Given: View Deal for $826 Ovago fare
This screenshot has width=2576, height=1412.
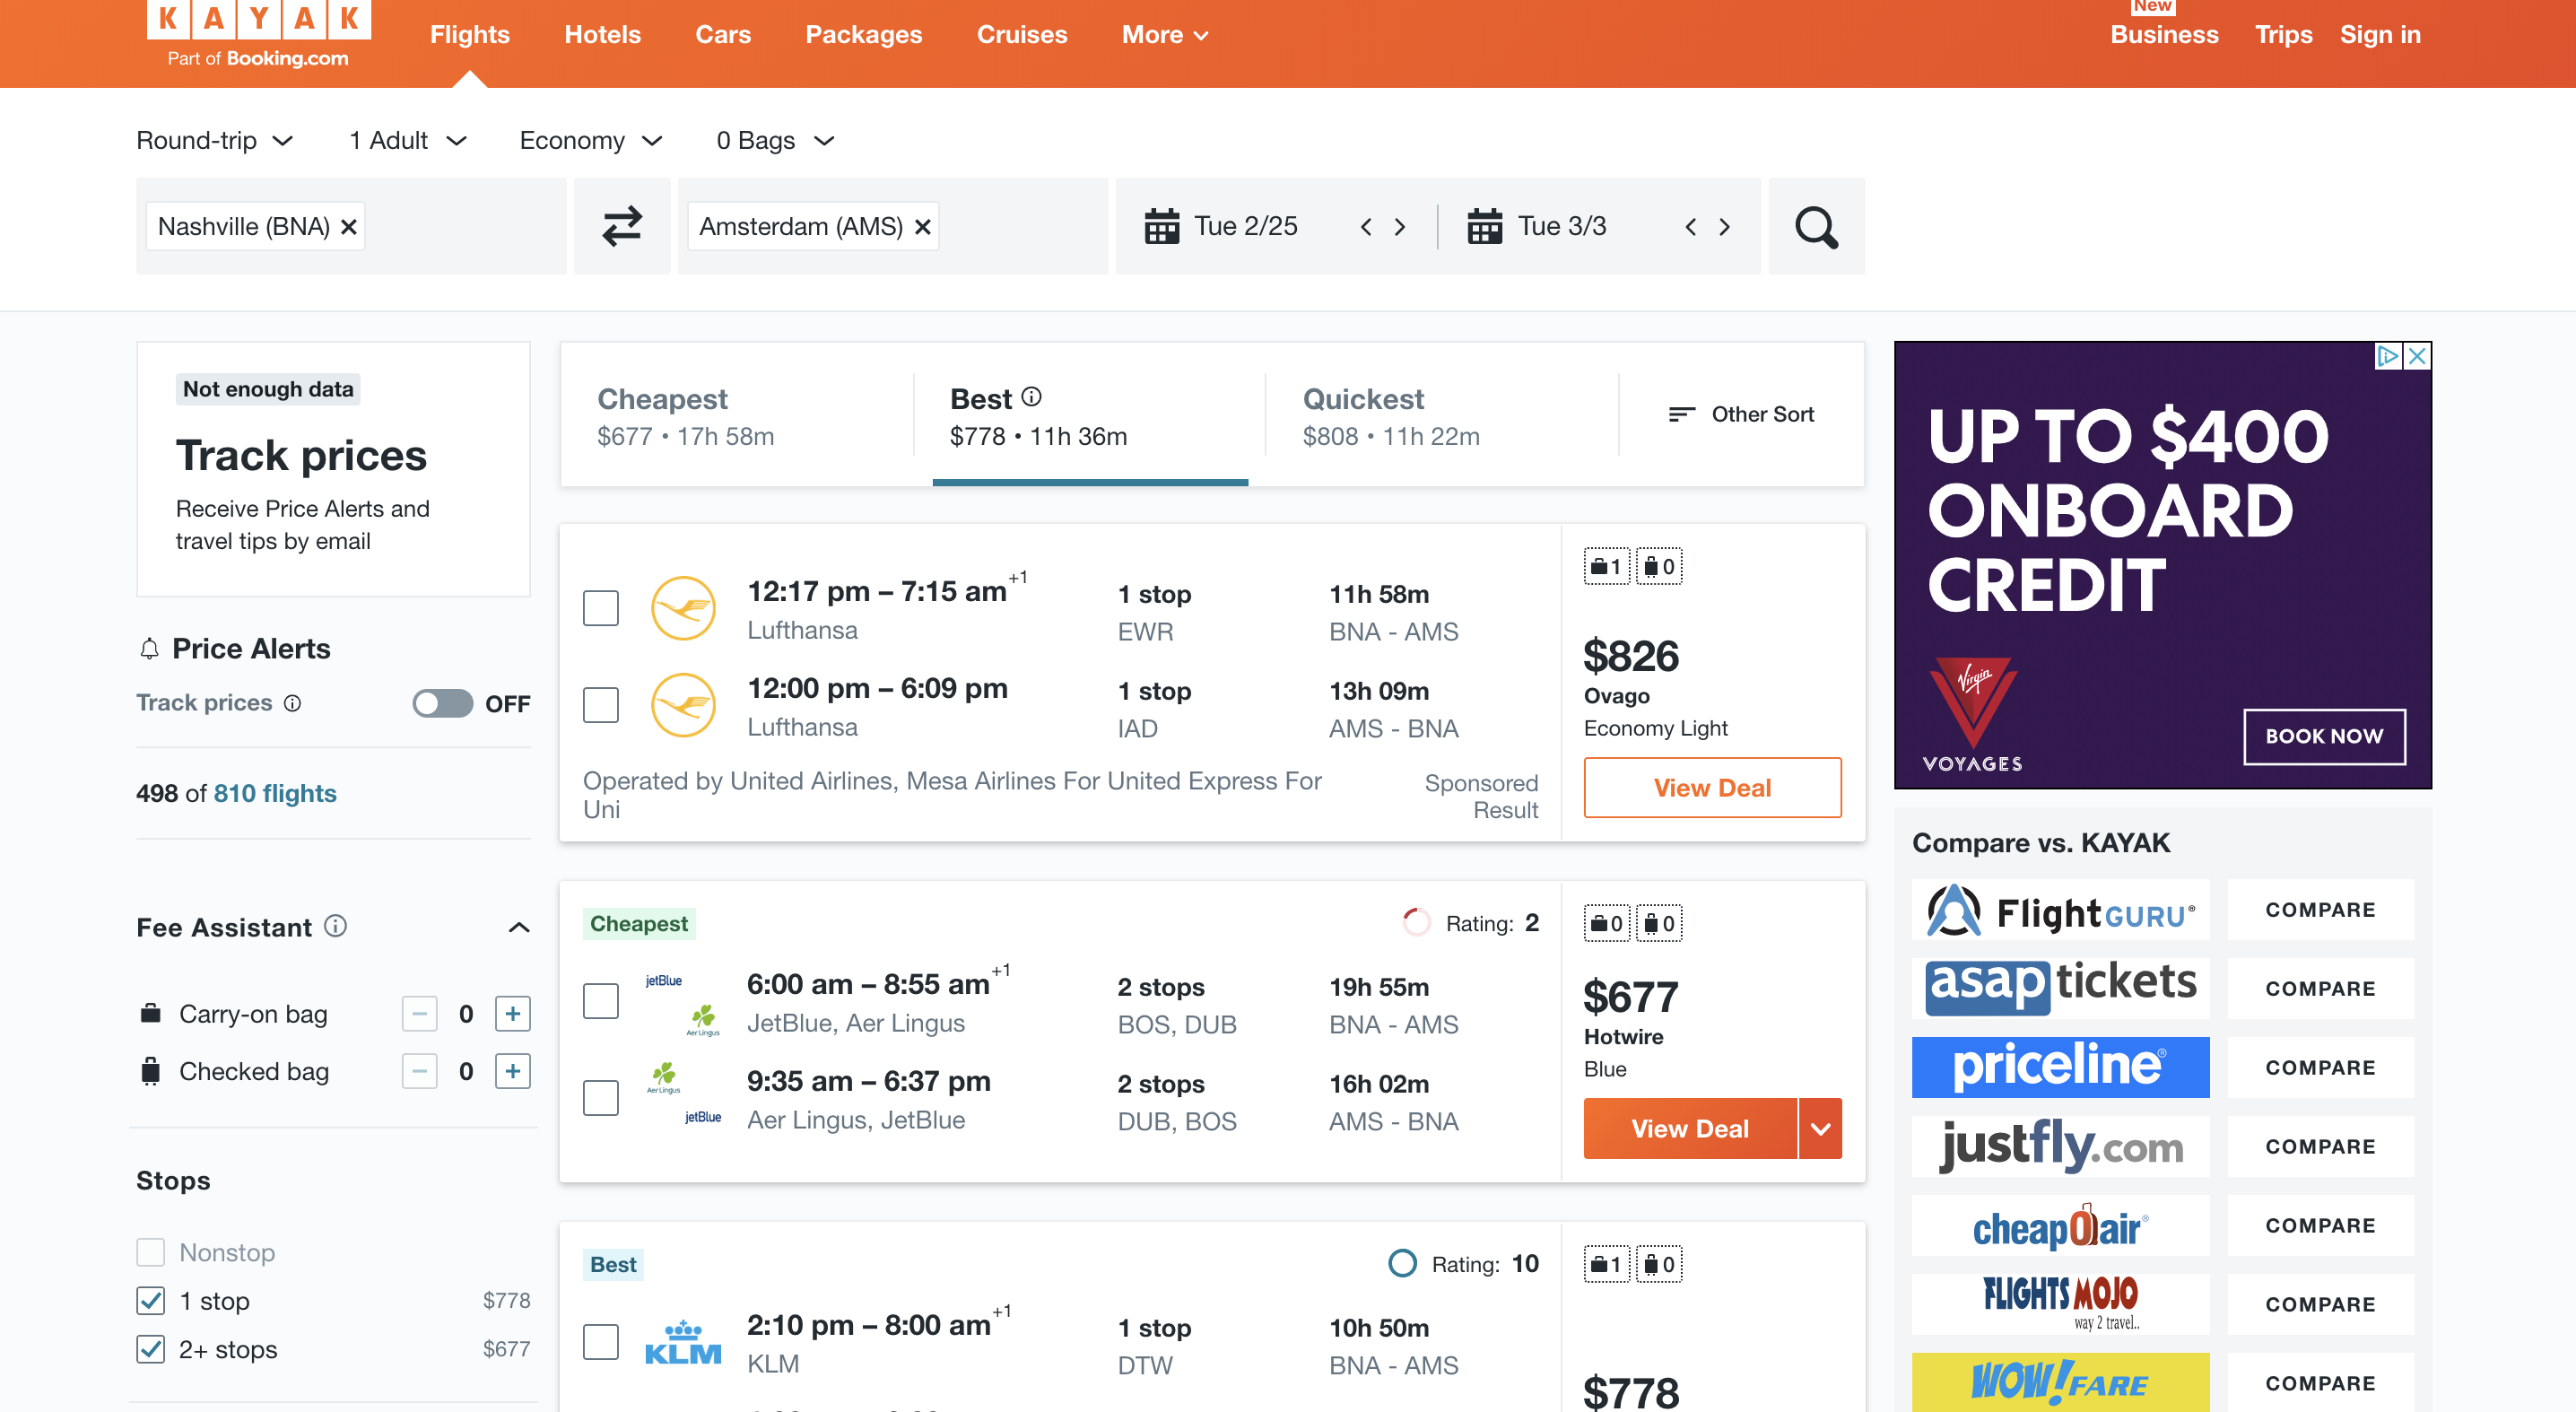Looking at the screenshot, I should pyautogui.click(x=1712, y=788).
